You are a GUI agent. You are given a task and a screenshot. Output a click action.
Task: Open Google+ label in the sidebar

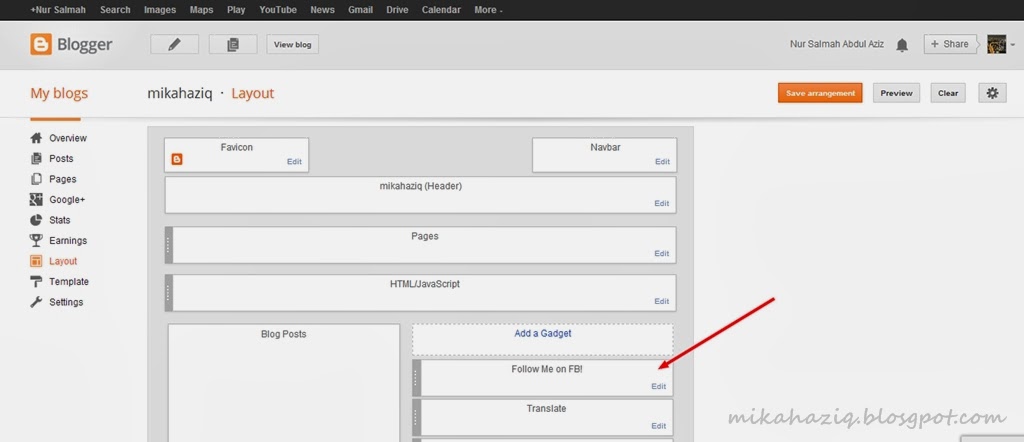[67, 200]
